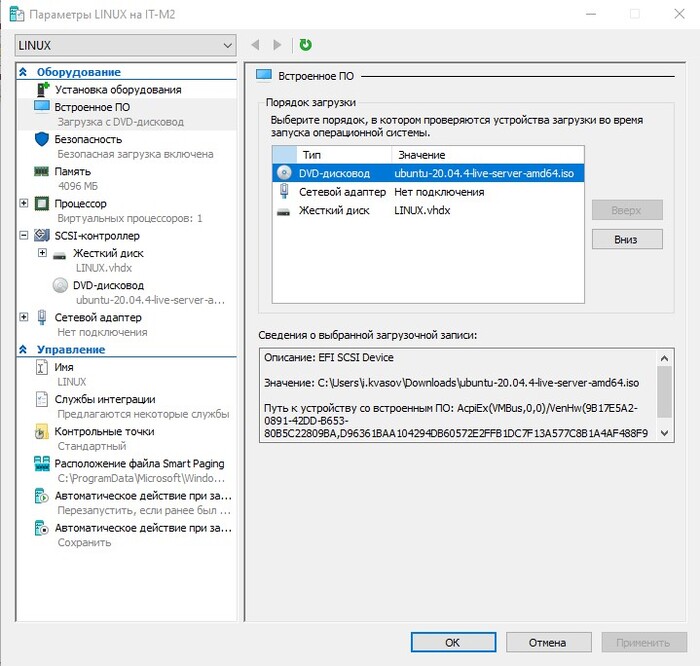Image resolution: width=700 pixels, height=666 pixels.
Task: Select the Контрольные точки checkpoint icon
Action: click(41, 432)
